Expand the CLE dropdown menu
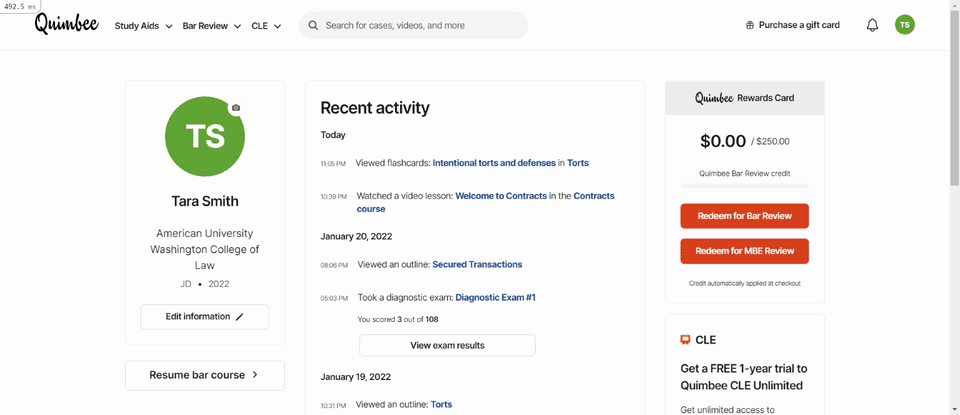The image size is (960, 415). [x=266, y=26]
